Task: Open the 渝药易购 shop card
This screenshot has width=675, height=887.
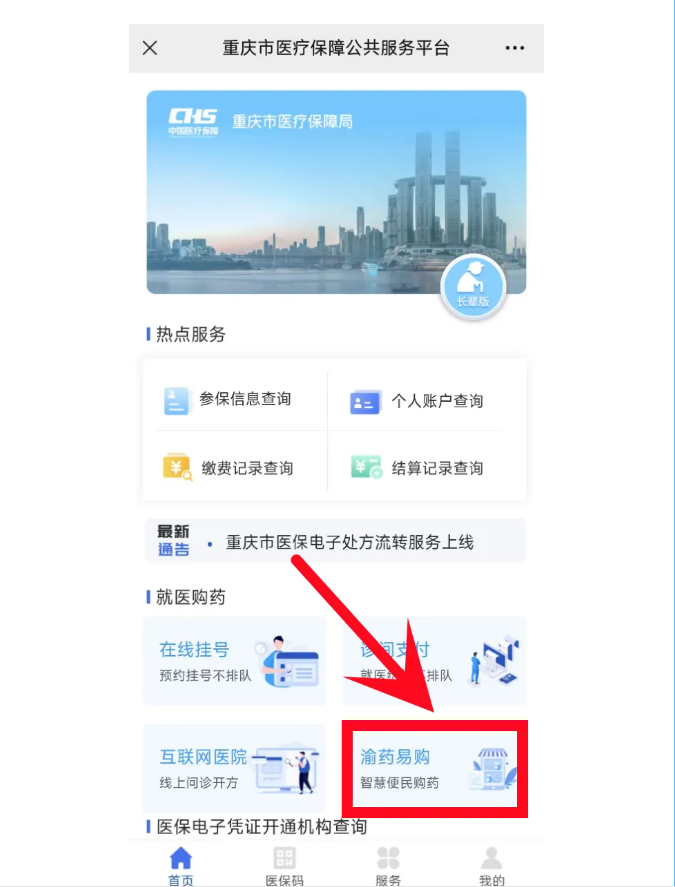Action: point(435,769)
